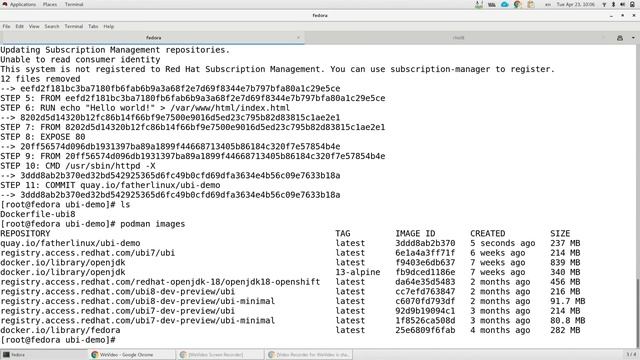
Task: Open the Tabs menu of the terminal
Action: click(93, 27)
